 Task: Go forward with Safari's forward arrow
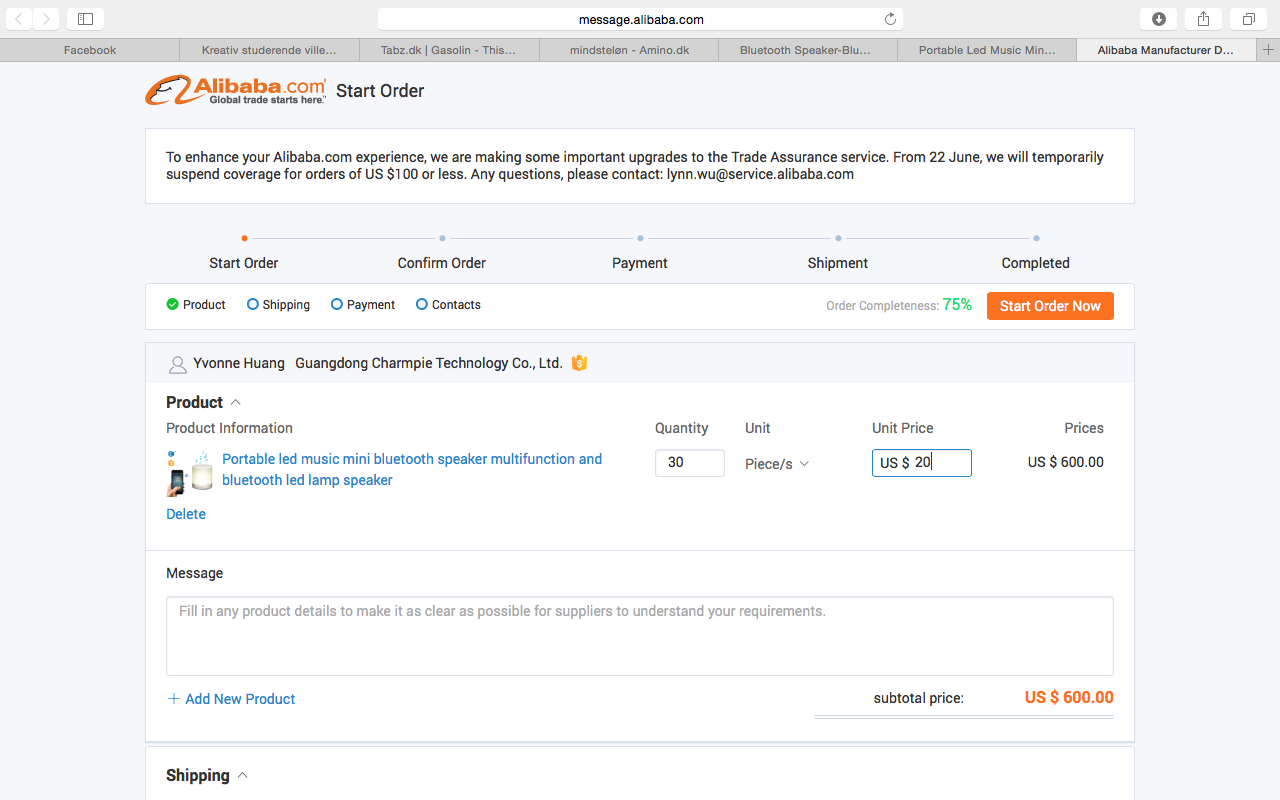click(47, 19)
